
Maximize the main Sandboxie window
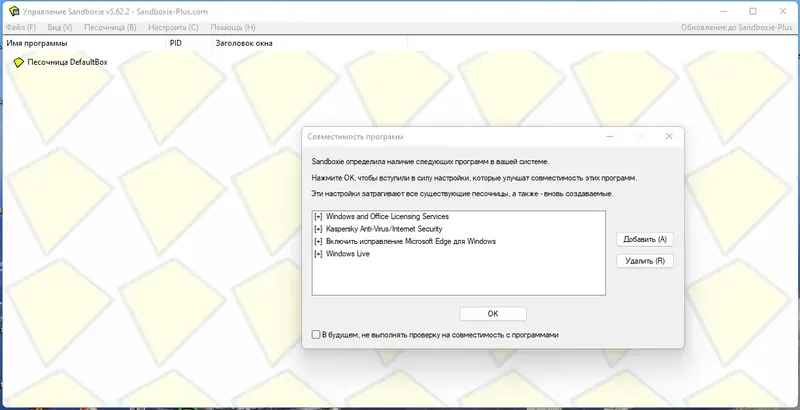coord(753,11)
